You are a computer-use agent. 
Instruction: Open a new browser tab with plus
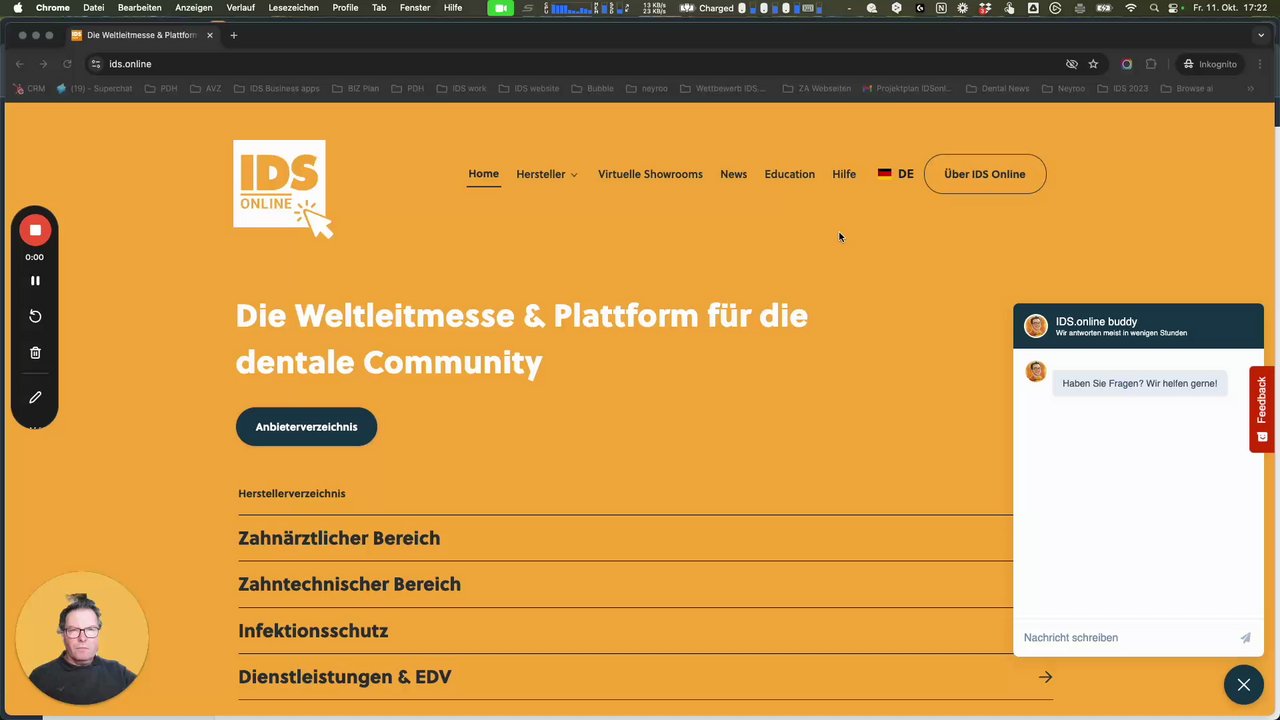[233, 35]
